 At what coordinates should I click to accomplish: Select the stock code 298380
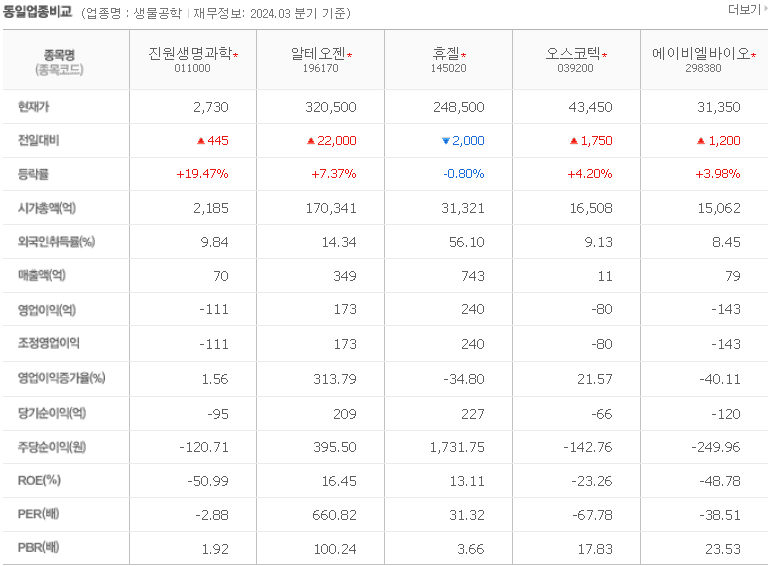pos(703,68)
